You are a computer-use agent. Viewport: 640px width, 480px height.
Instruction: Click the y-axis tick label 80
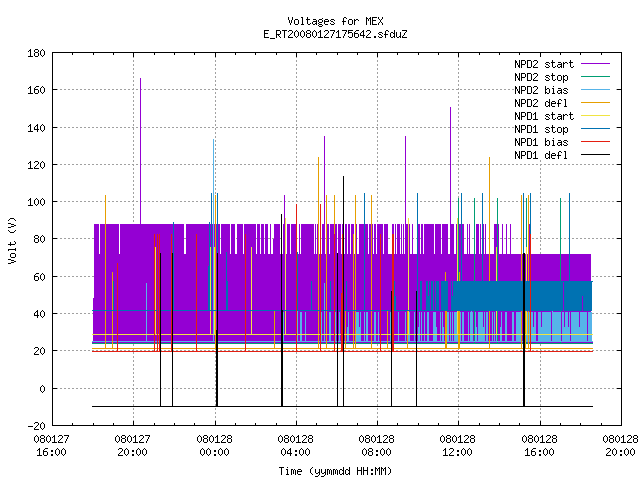pyautogui.click(x=39, y=239)
